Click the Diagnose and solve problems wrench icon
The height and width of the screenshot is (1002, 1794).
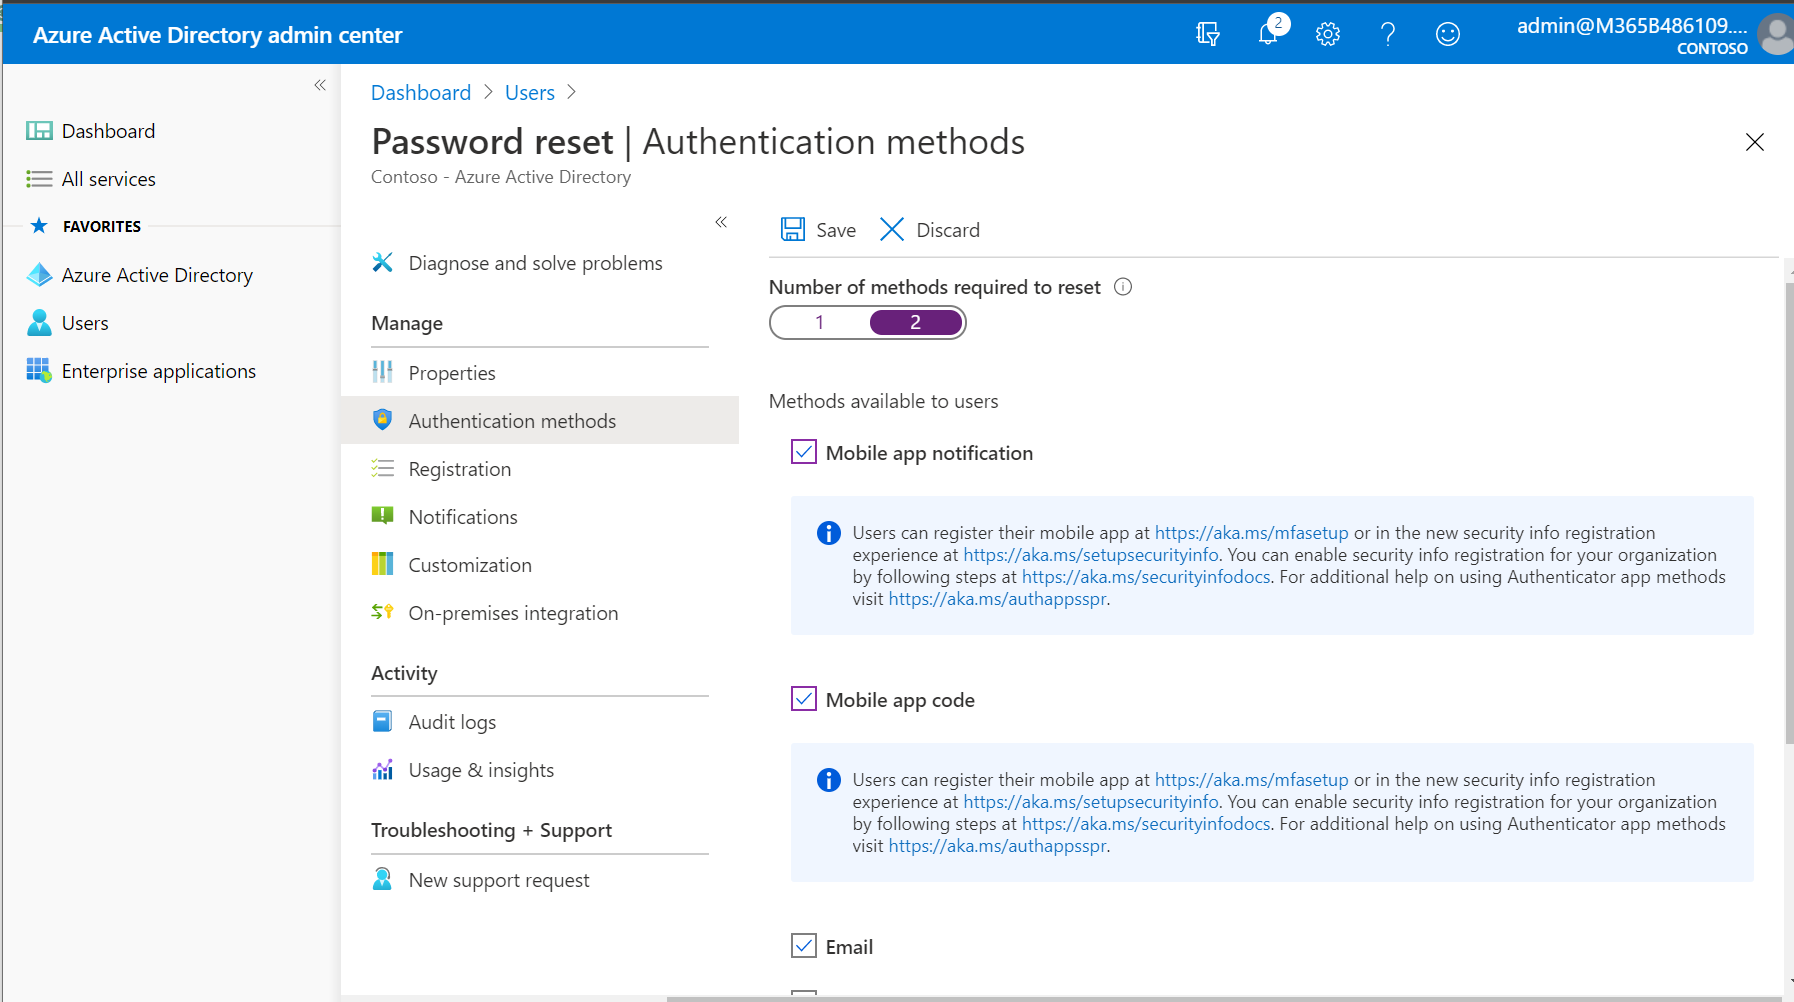[x=382, y=262]
